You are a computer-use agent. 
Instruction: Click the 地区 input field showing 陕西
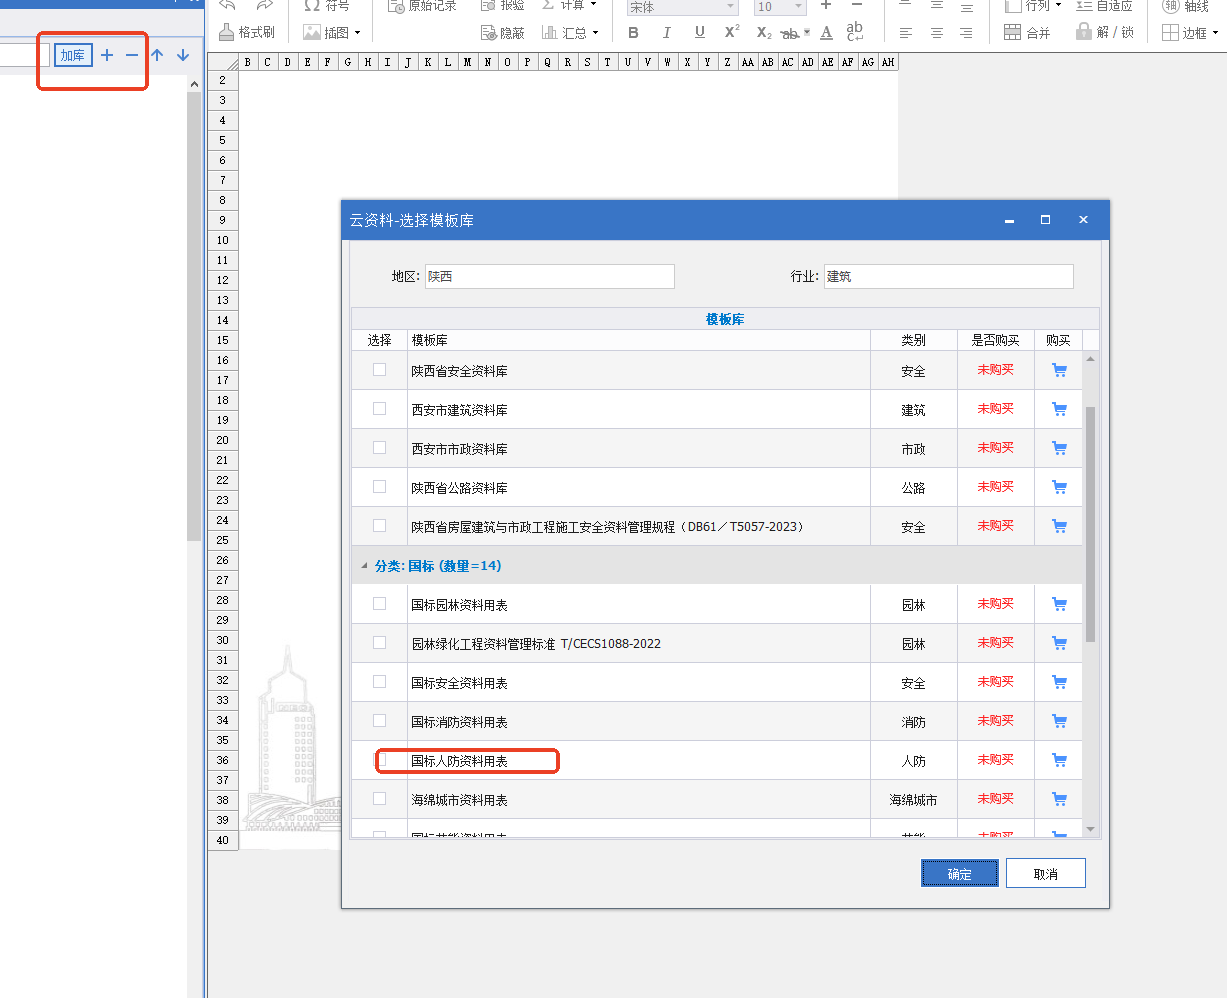(549, 276)
